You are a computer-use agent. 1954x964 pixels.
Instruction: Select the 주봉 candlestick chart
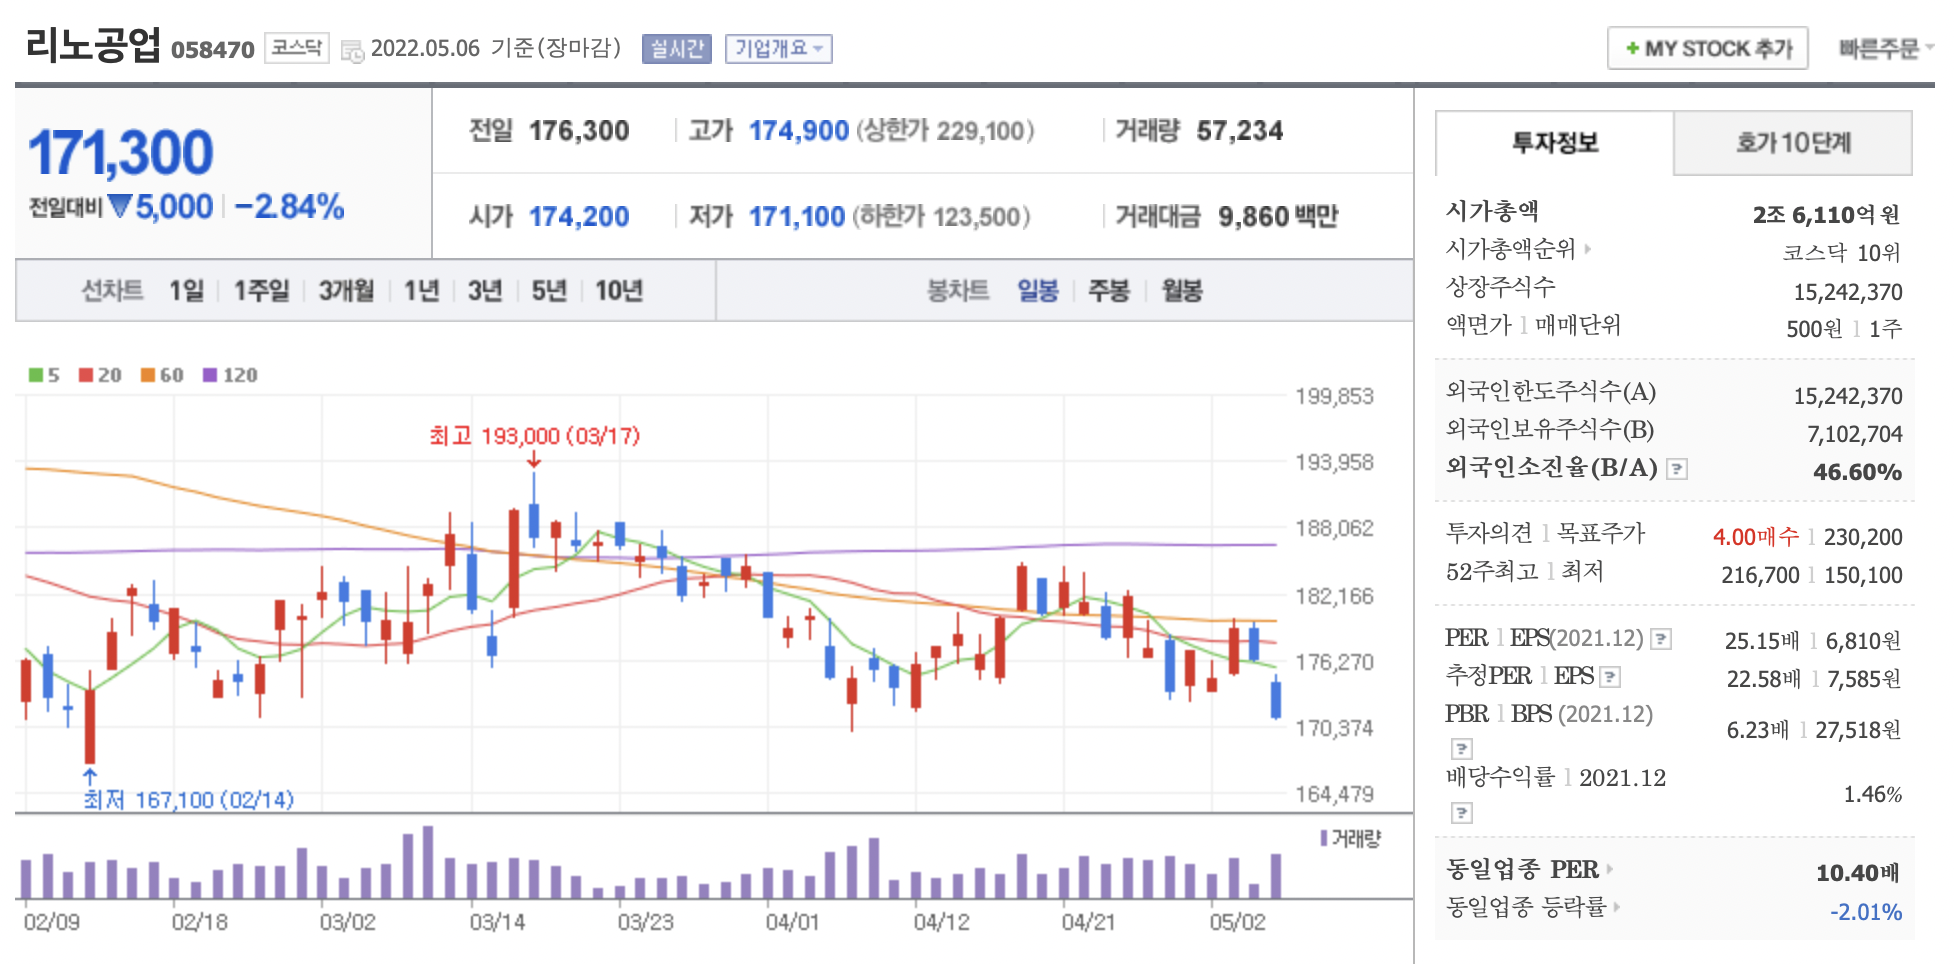(x=1109, y=291)
